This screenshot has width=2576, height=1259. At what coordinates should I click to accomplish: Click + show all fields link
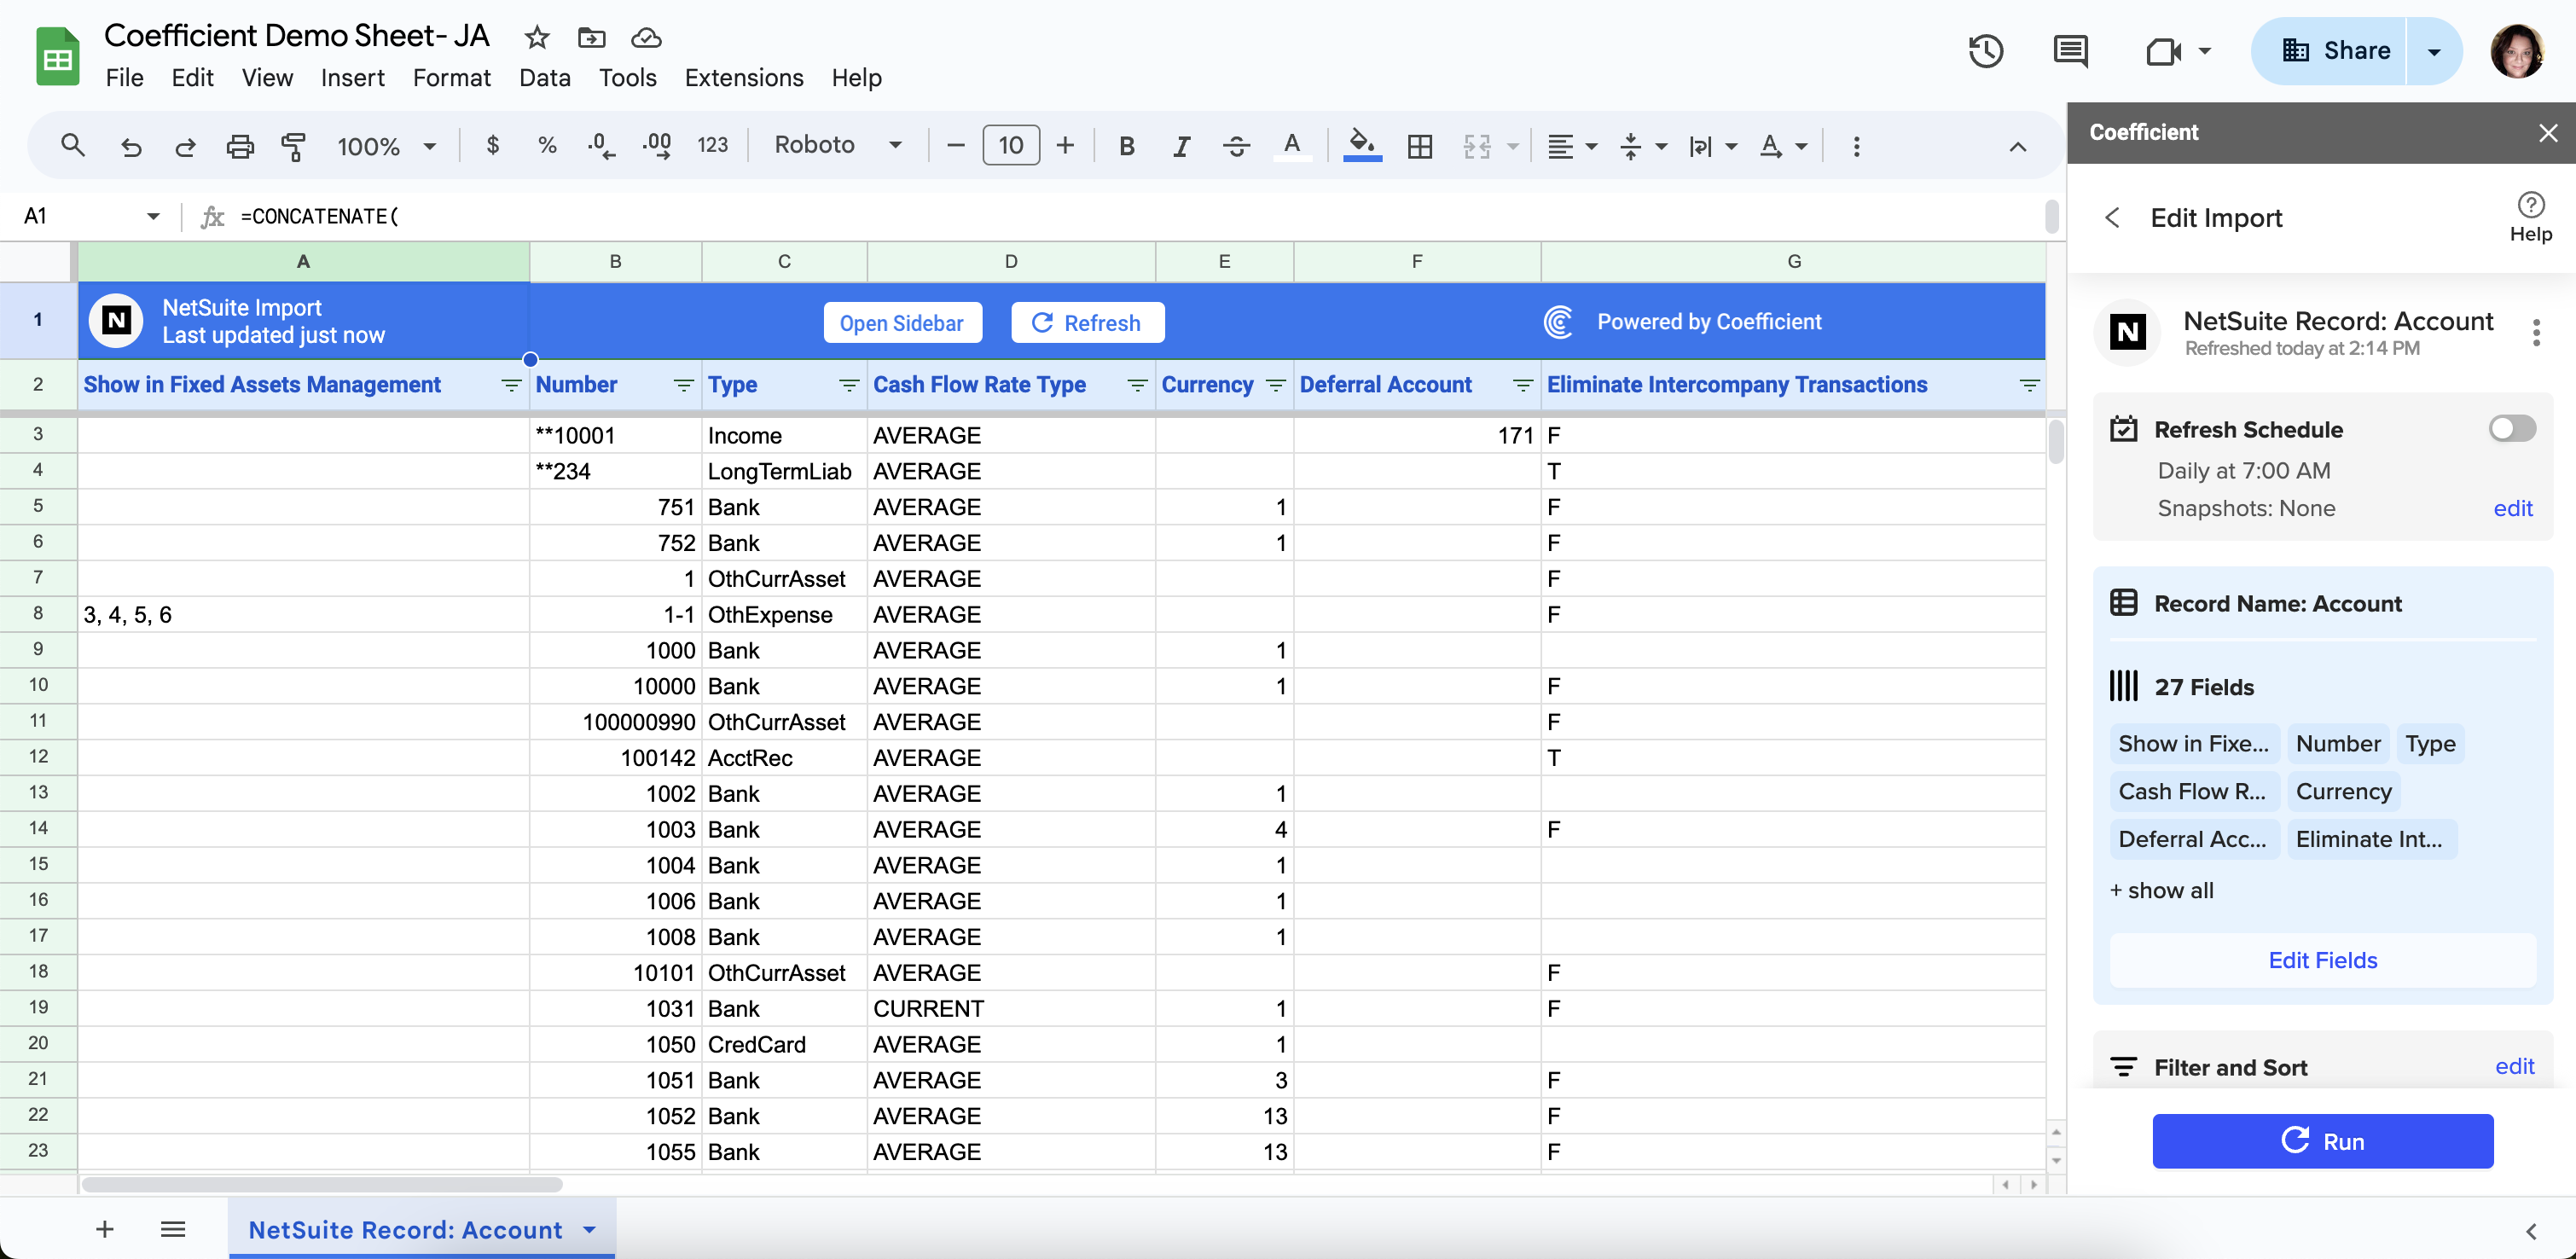(x=2162, y=890)
